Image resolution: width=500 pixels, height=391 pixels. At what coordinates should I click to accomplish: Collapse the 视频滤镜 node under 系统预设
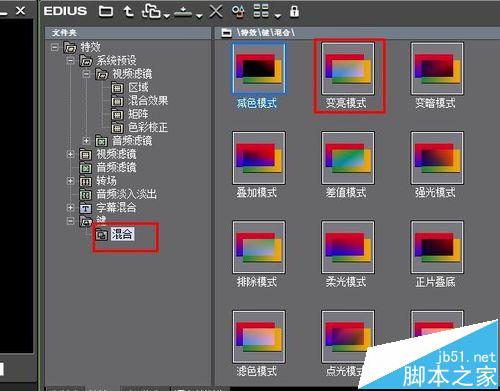coord(87,74)
